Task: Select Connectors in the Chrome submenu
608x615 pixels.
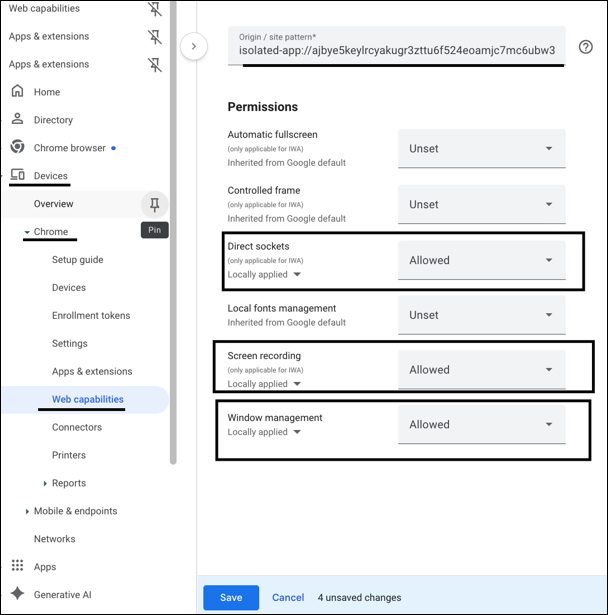Action: [77, 427]
